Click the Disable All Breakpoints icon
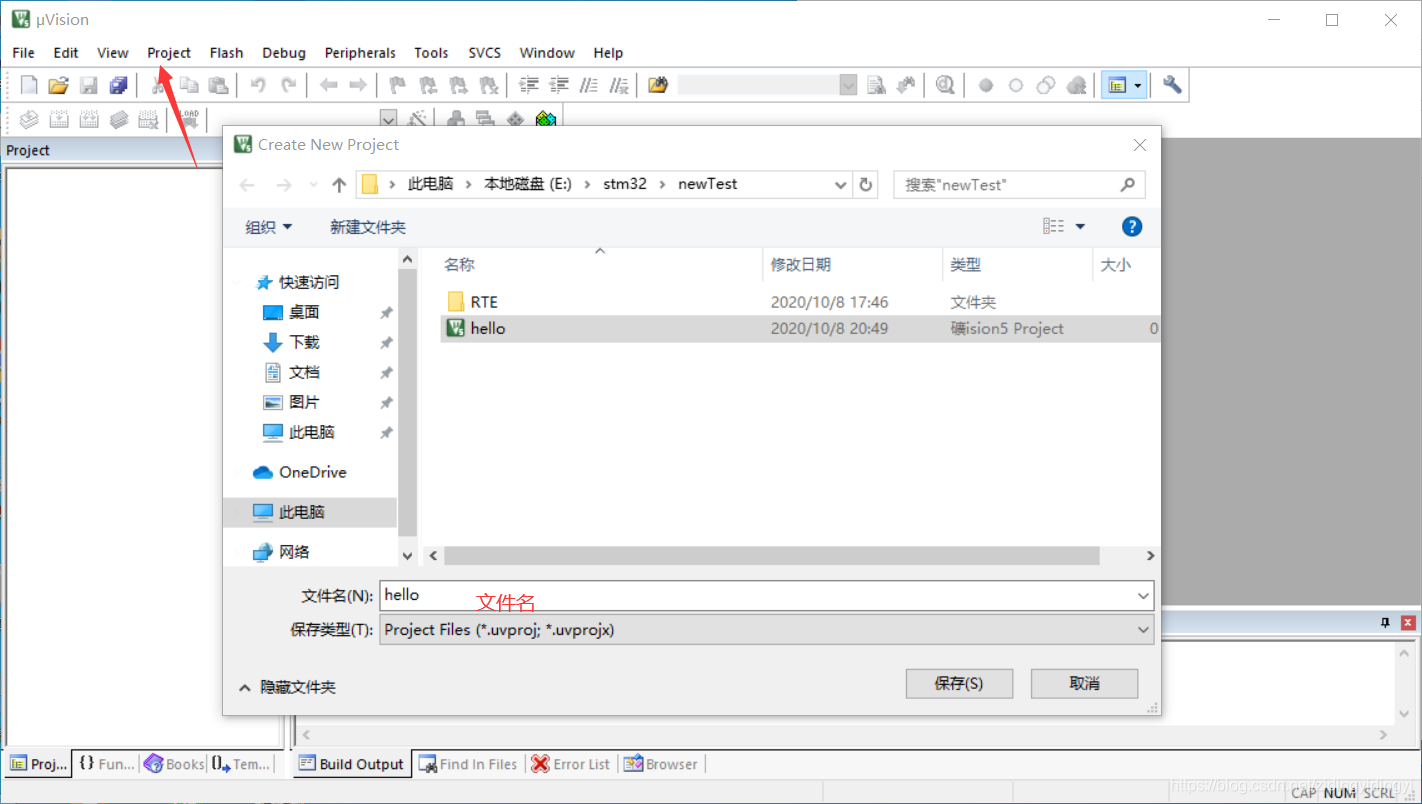This screenshot has width=1422, height=804. pyautogui.click(x=1046, y=85)
